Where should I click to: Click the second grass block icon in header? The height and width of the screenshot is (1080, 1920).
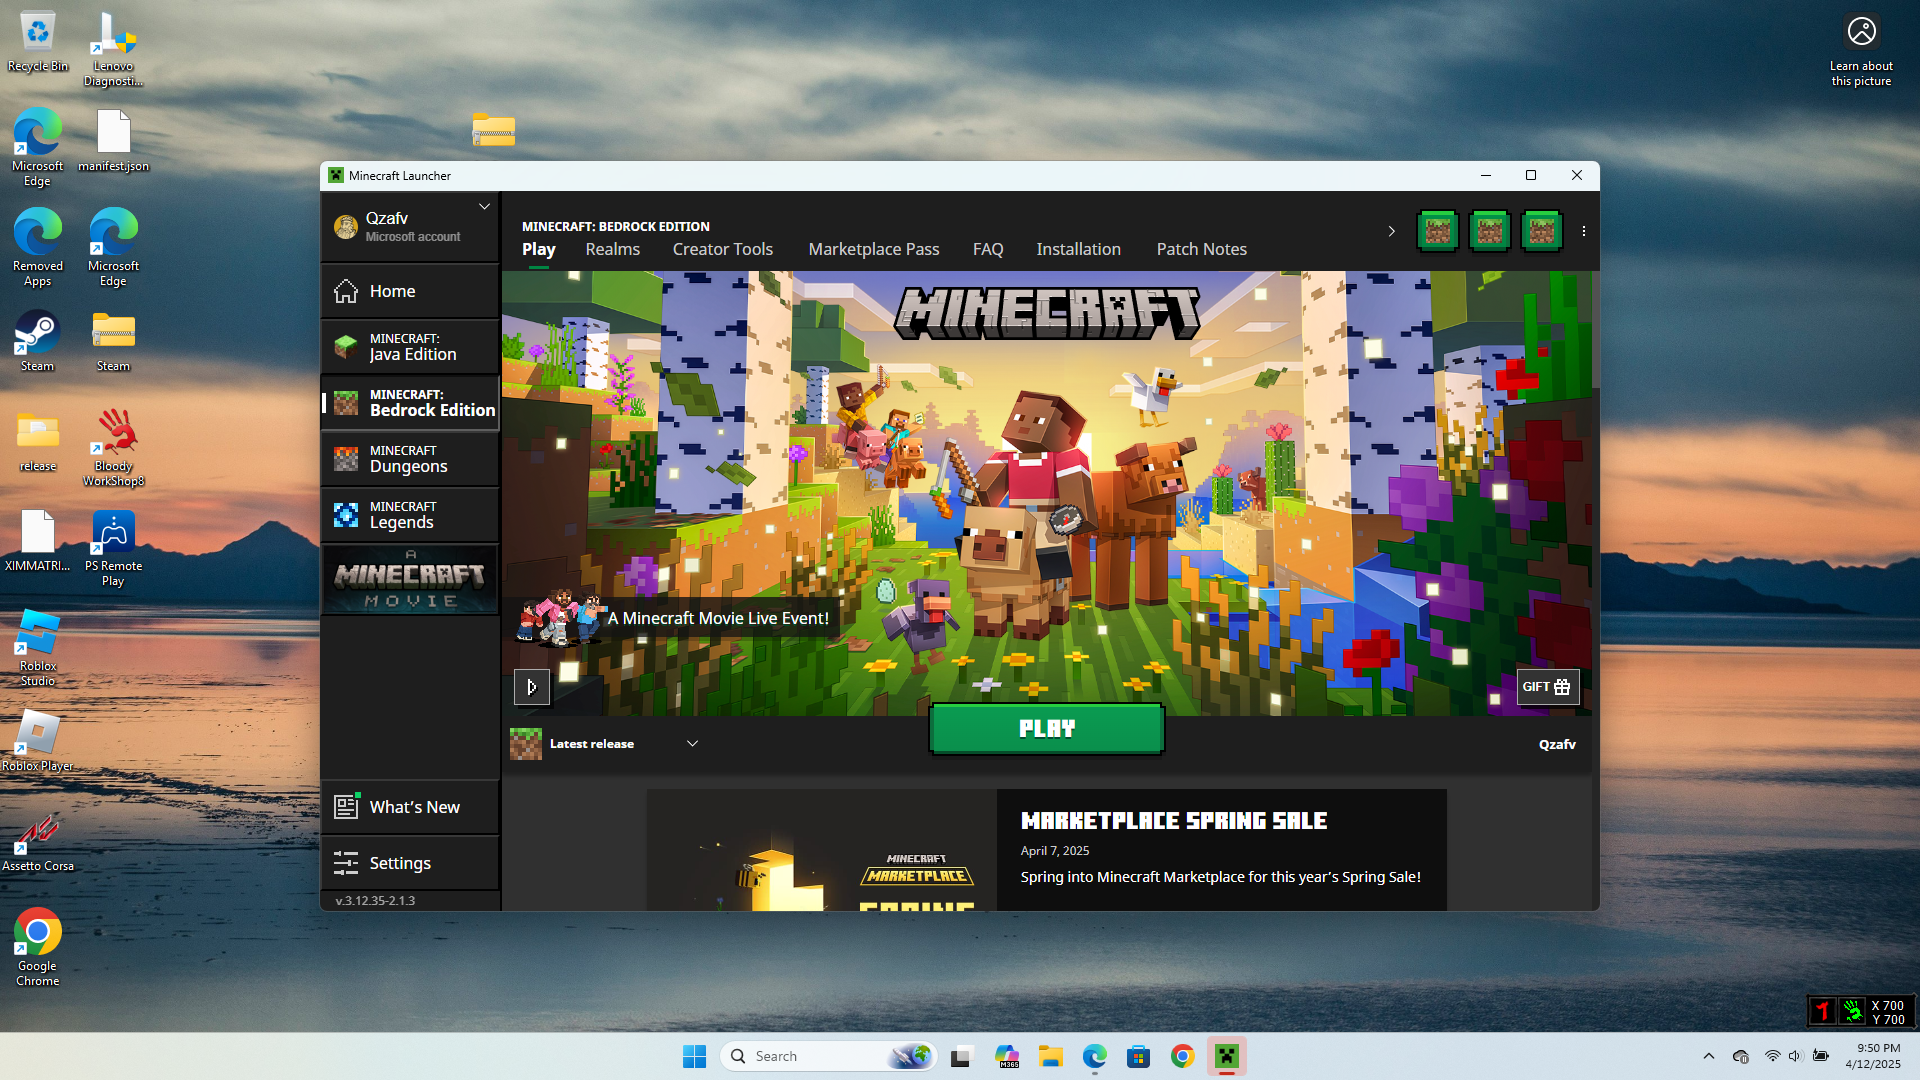1490,231
